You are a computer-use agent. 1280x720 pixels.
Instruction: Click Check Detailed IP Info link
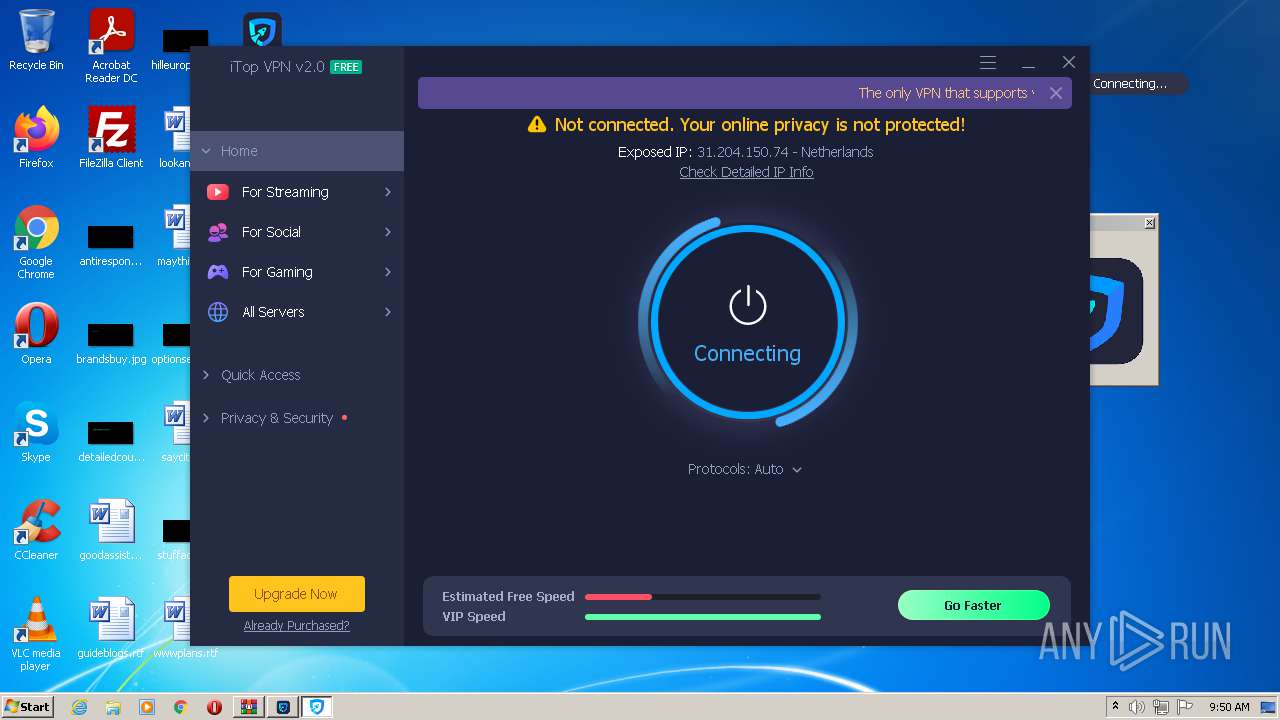click(746, 172)
